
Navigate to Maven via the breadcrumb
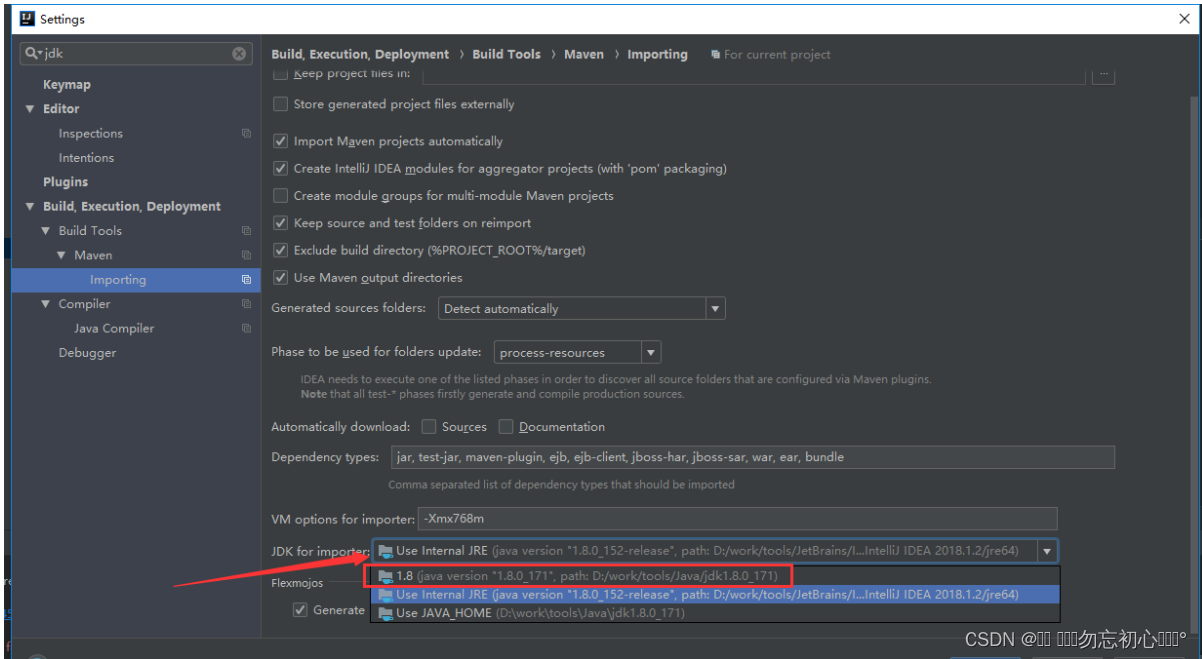584,54
